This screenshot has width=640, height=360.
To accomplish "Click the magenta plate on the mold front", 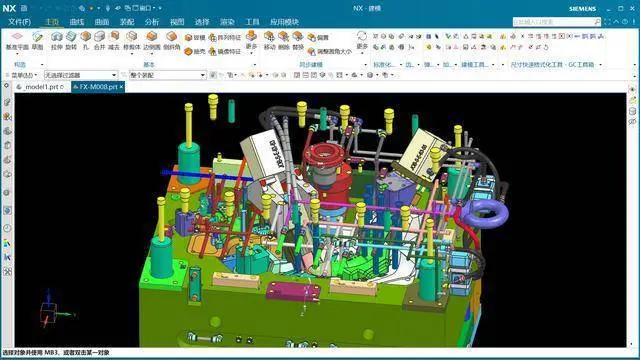I will (293, 291).
